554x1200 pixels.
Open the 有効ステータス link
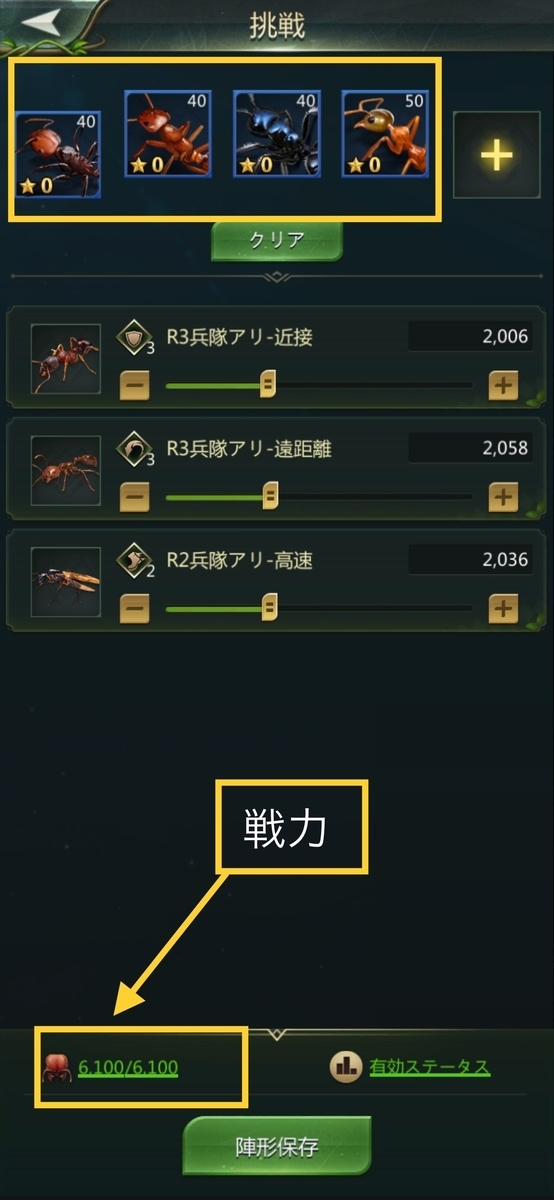(430, 1067)
